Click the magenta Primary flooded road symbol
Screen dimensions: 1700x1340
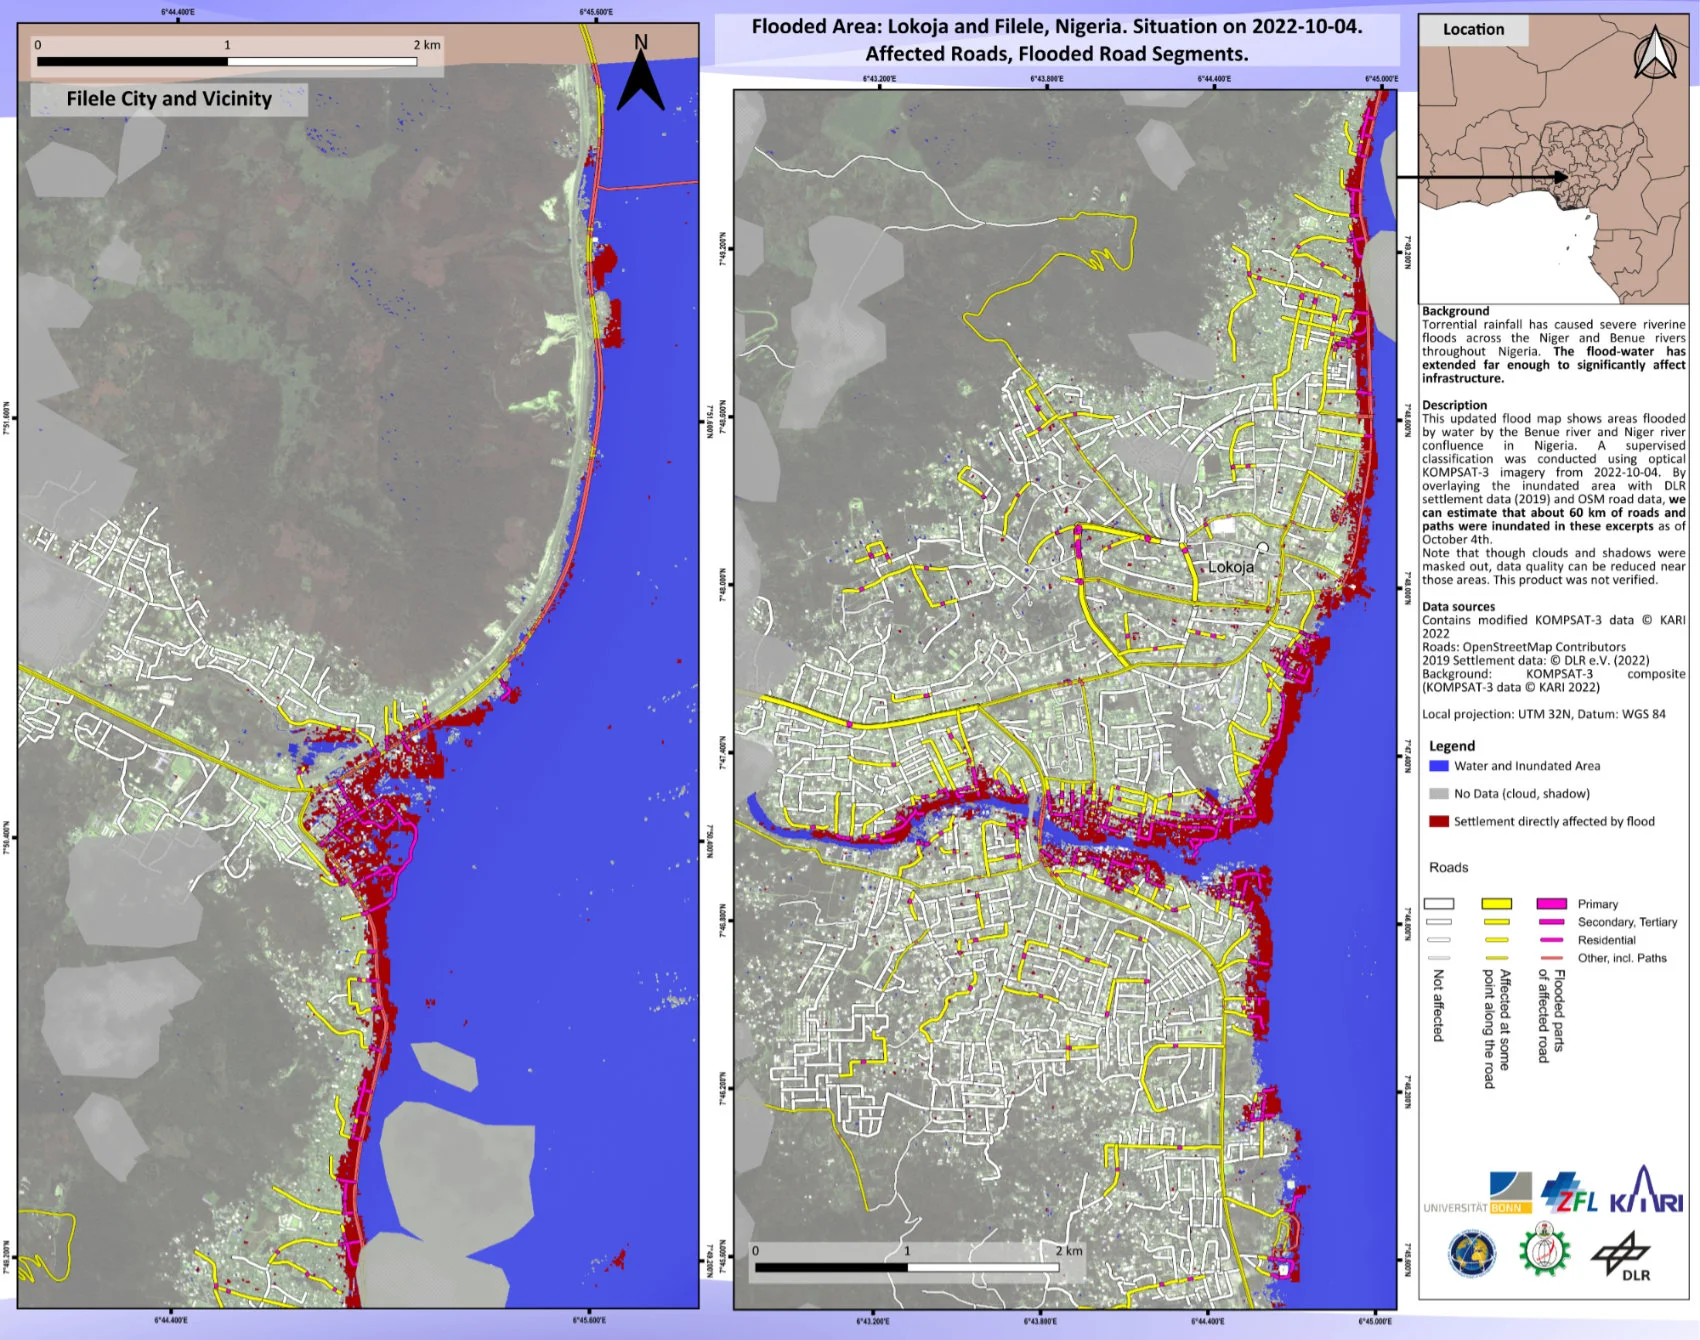[x=1551, y=904]
